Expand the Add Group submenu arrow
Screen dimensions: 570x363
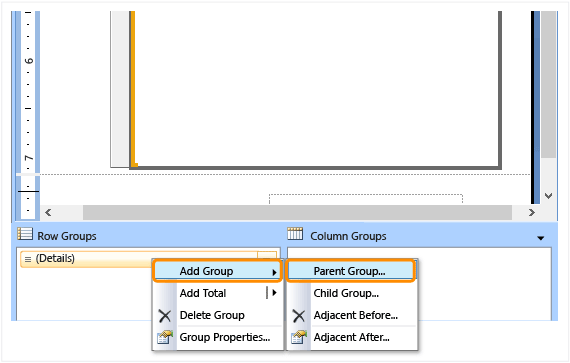(274, 272)
